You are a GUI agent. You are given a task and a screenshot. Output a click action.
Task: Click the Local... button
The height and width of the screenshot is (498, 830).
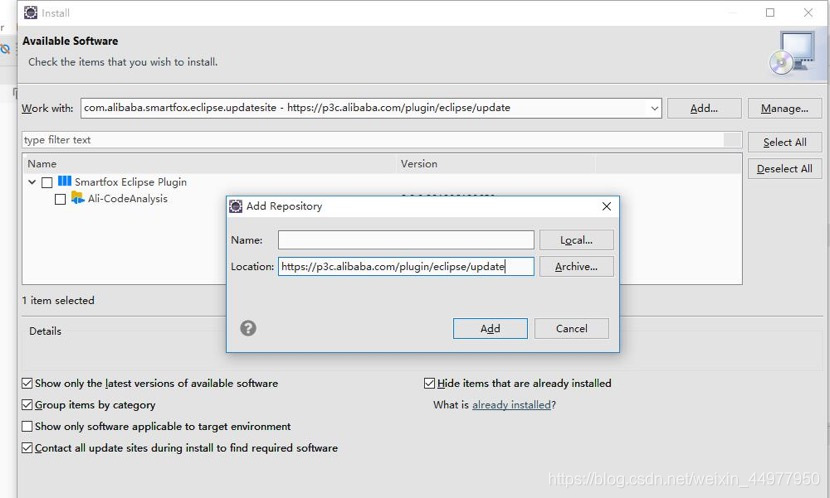click(576, 240)
